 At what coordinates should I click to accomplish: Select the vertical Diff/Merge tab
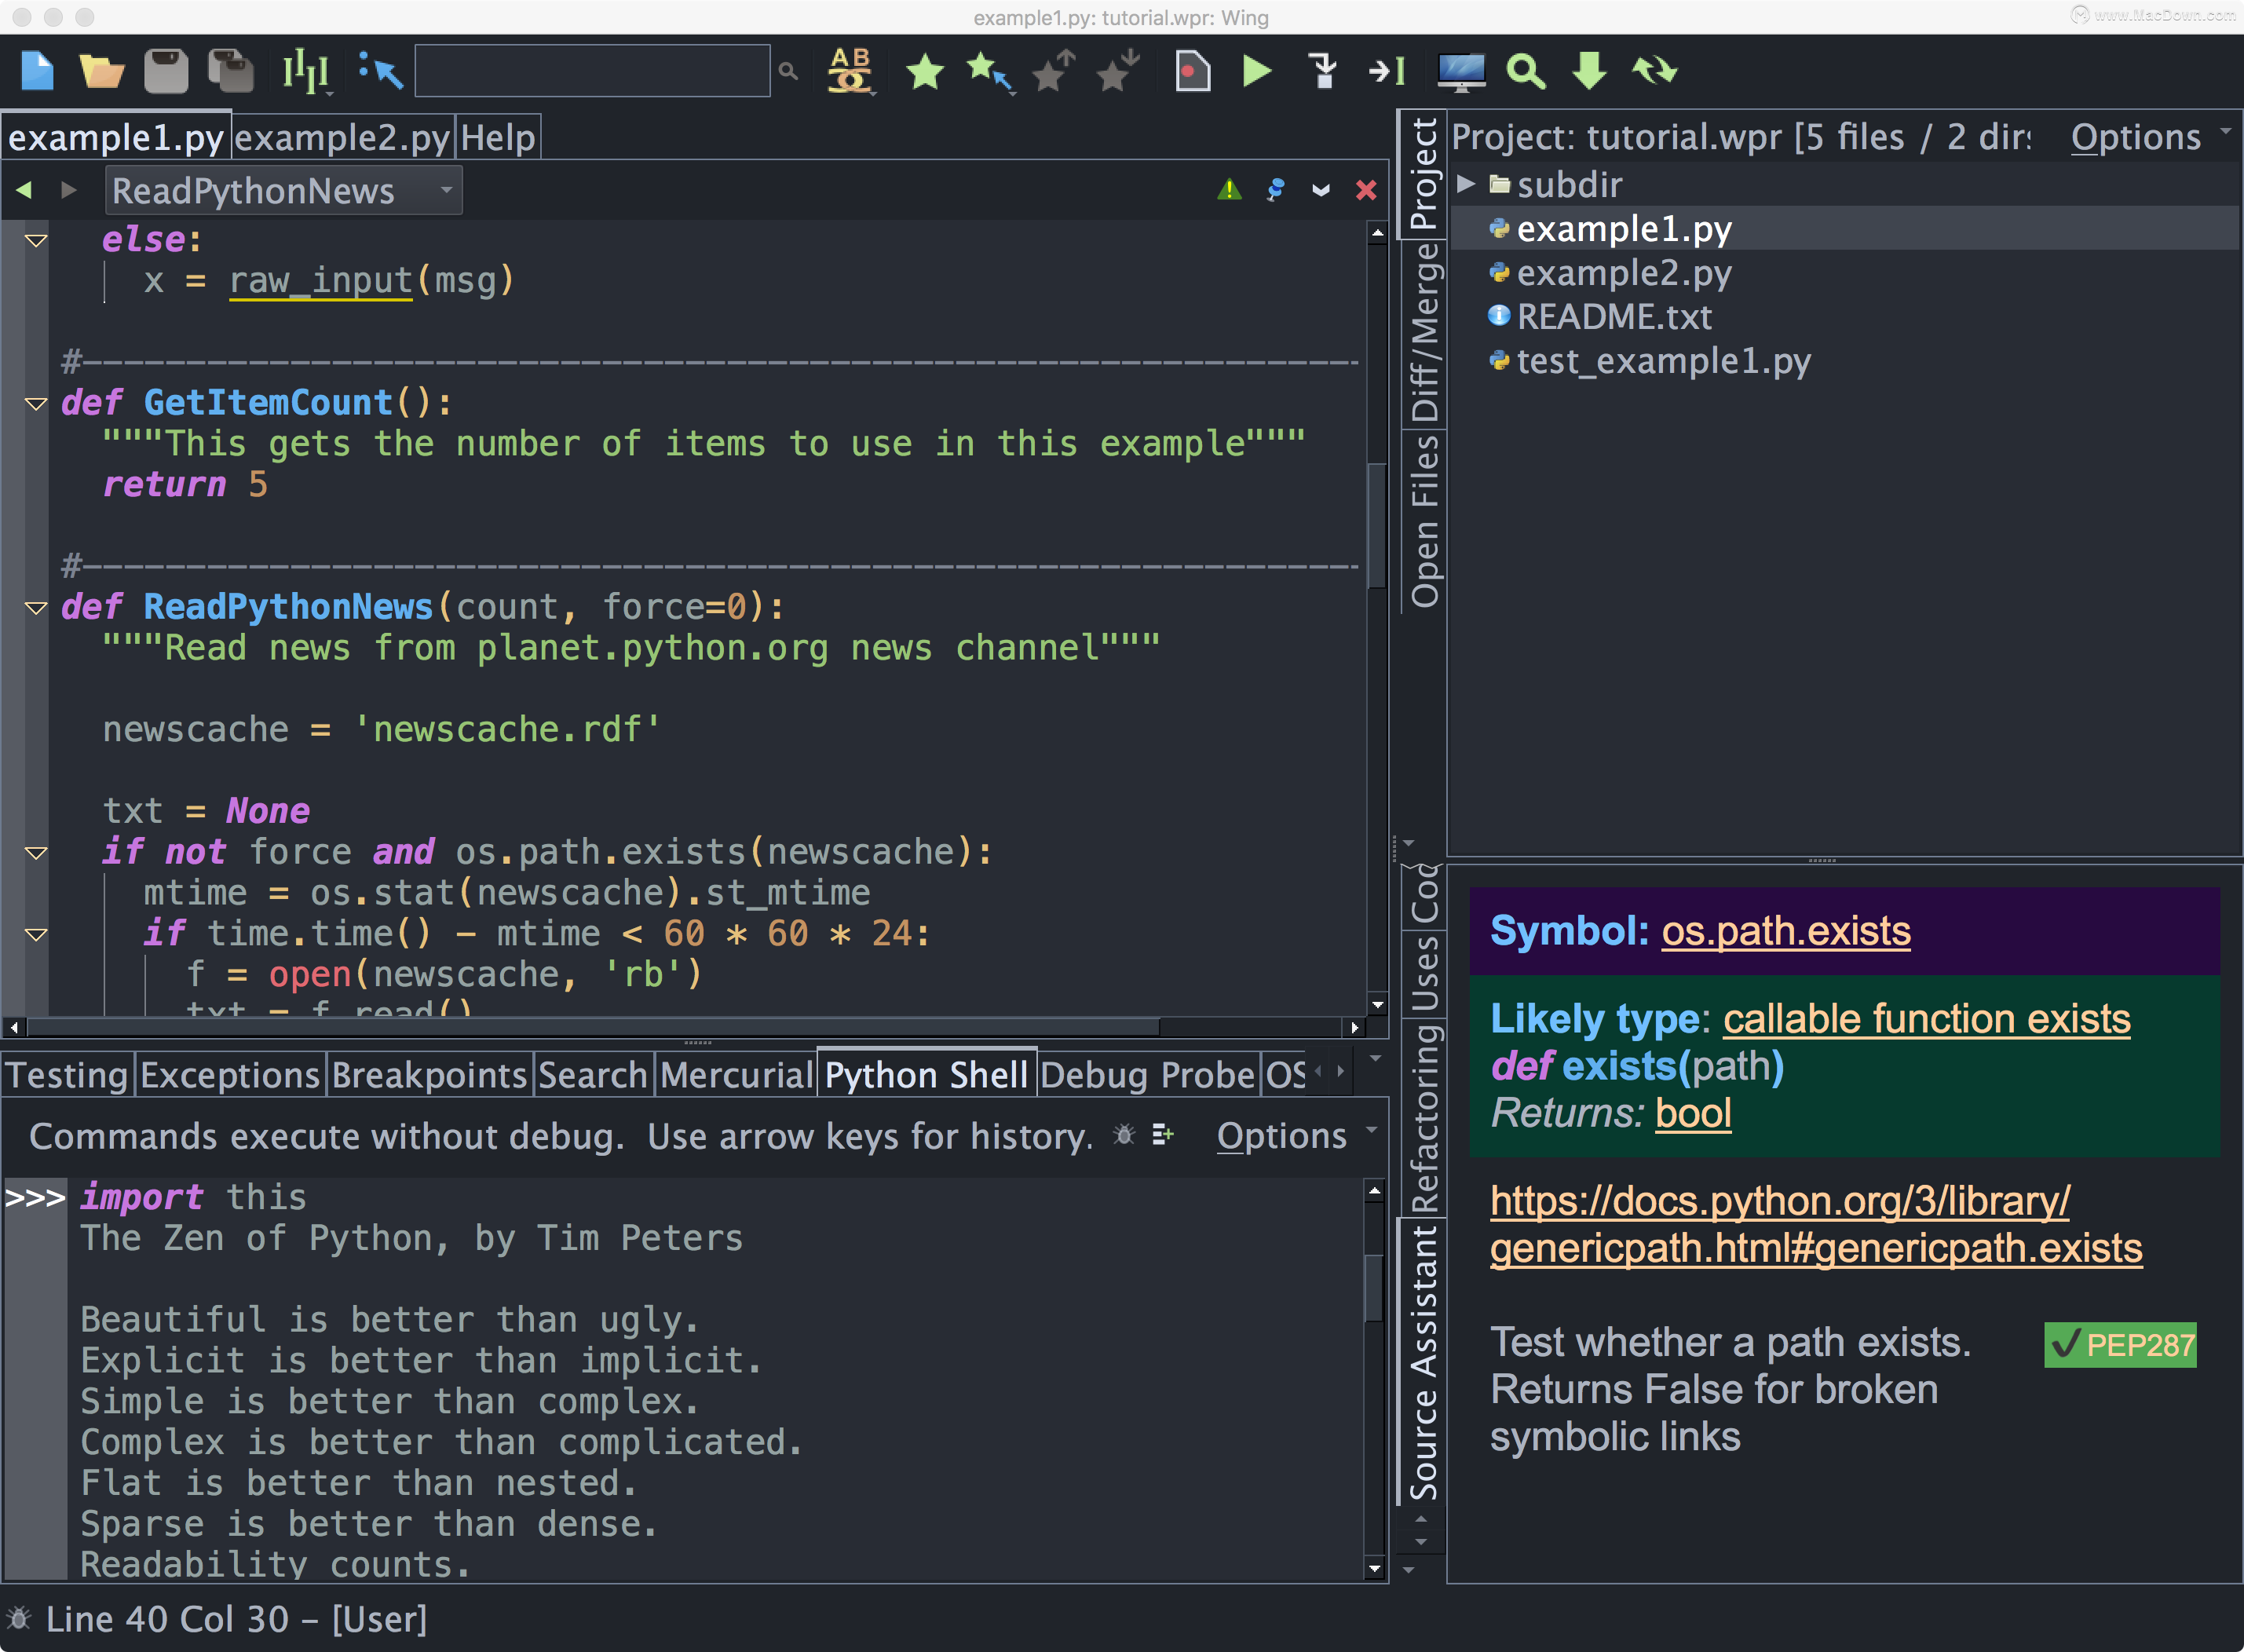[x=1424, y=333]
